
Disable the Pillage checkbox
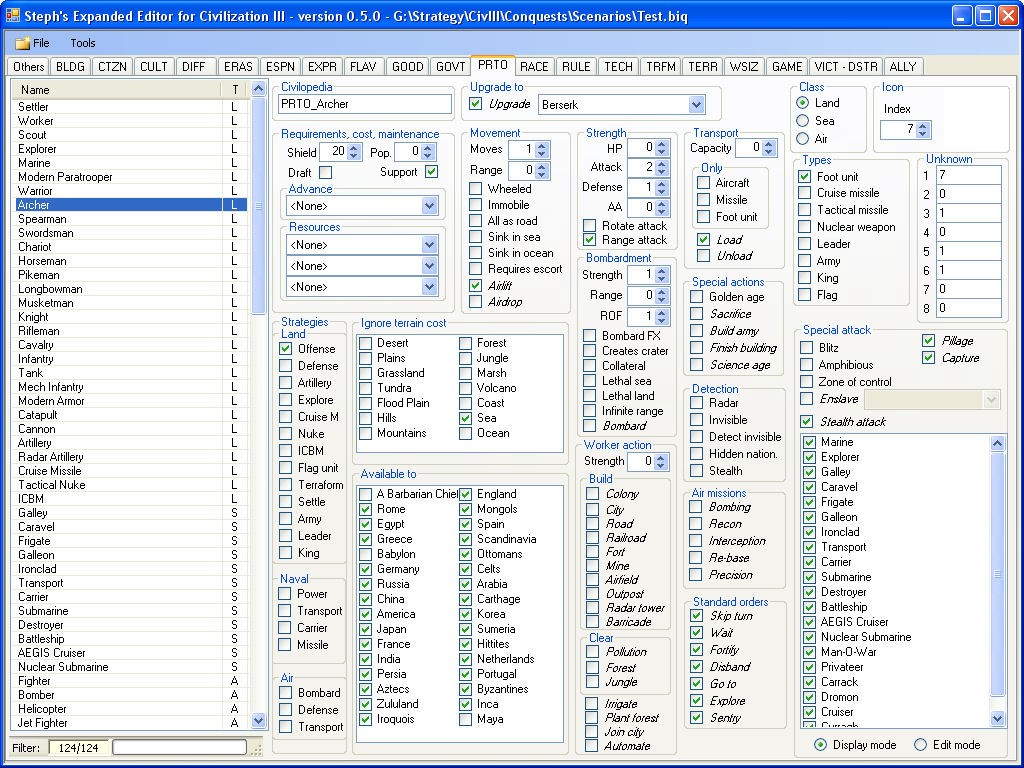[x=929, y=341]
